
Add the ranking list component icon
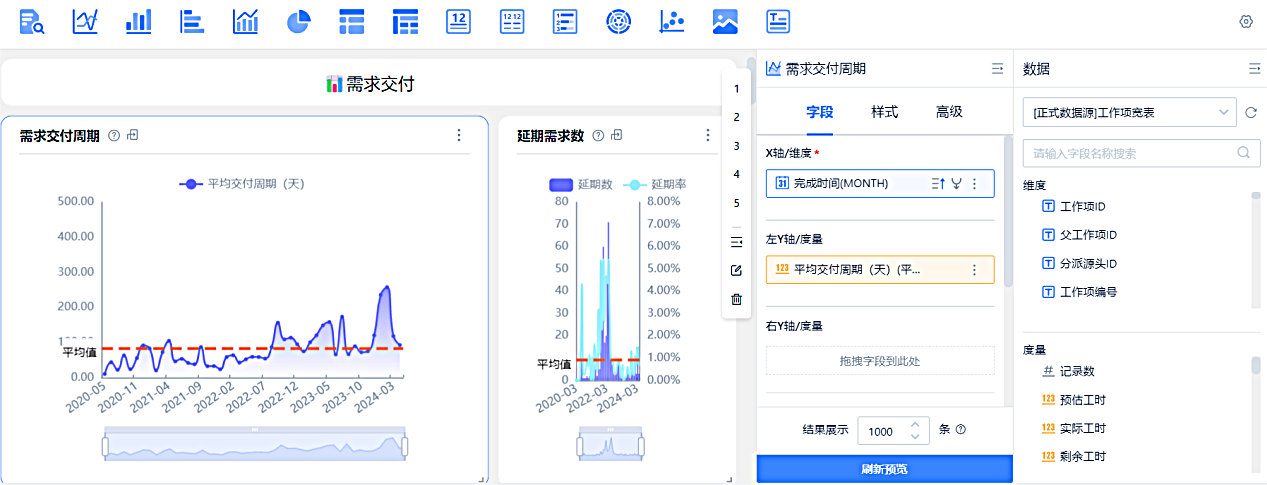pos(565,21)
